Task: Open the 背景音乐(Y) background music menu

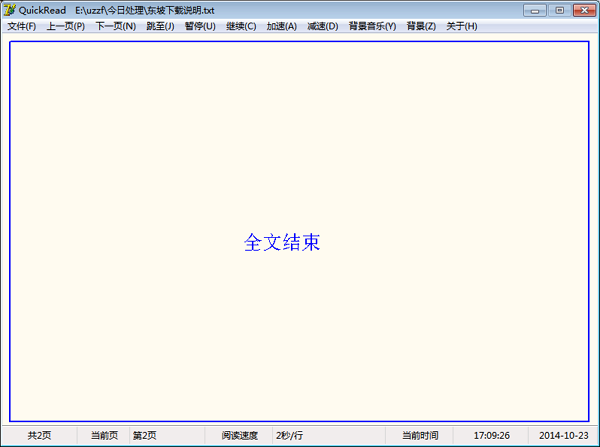Action: [x=372, y=26]
